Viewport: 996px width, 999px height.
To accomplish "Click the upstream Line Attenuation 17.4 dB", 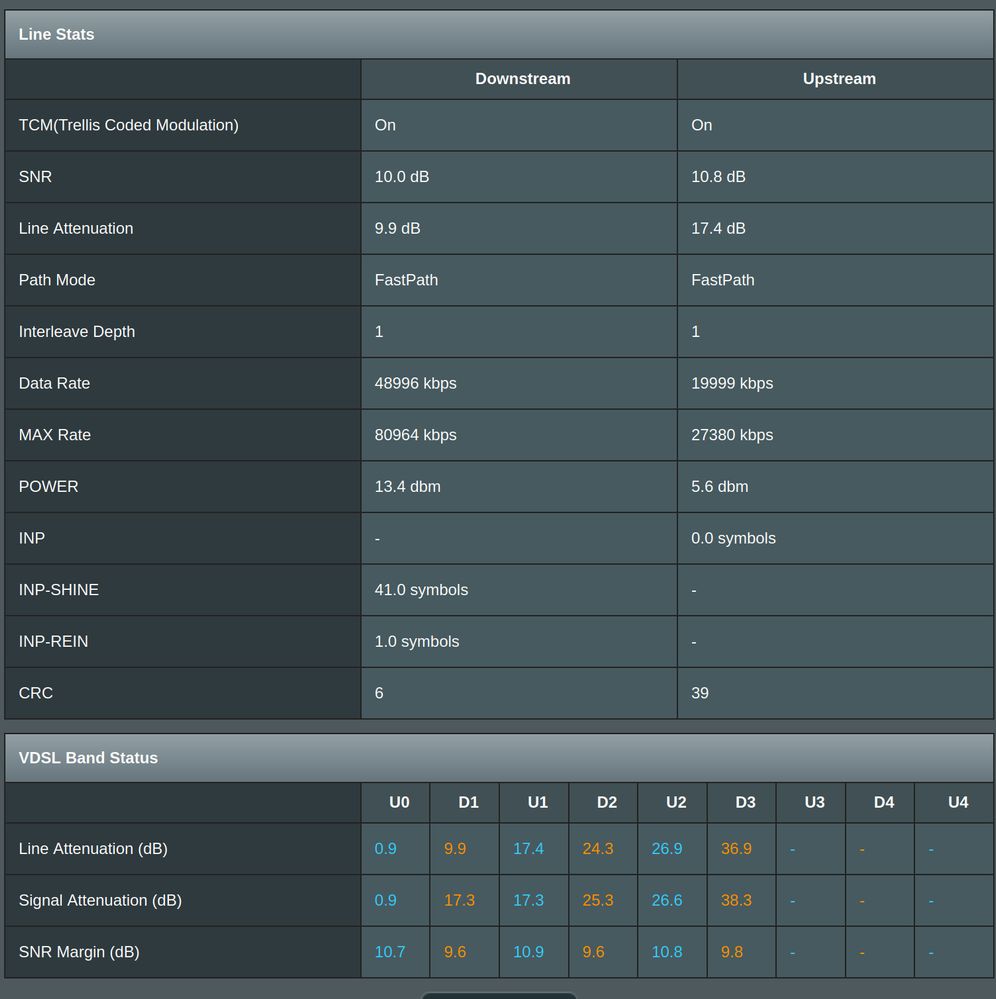I will pos(718,228).
